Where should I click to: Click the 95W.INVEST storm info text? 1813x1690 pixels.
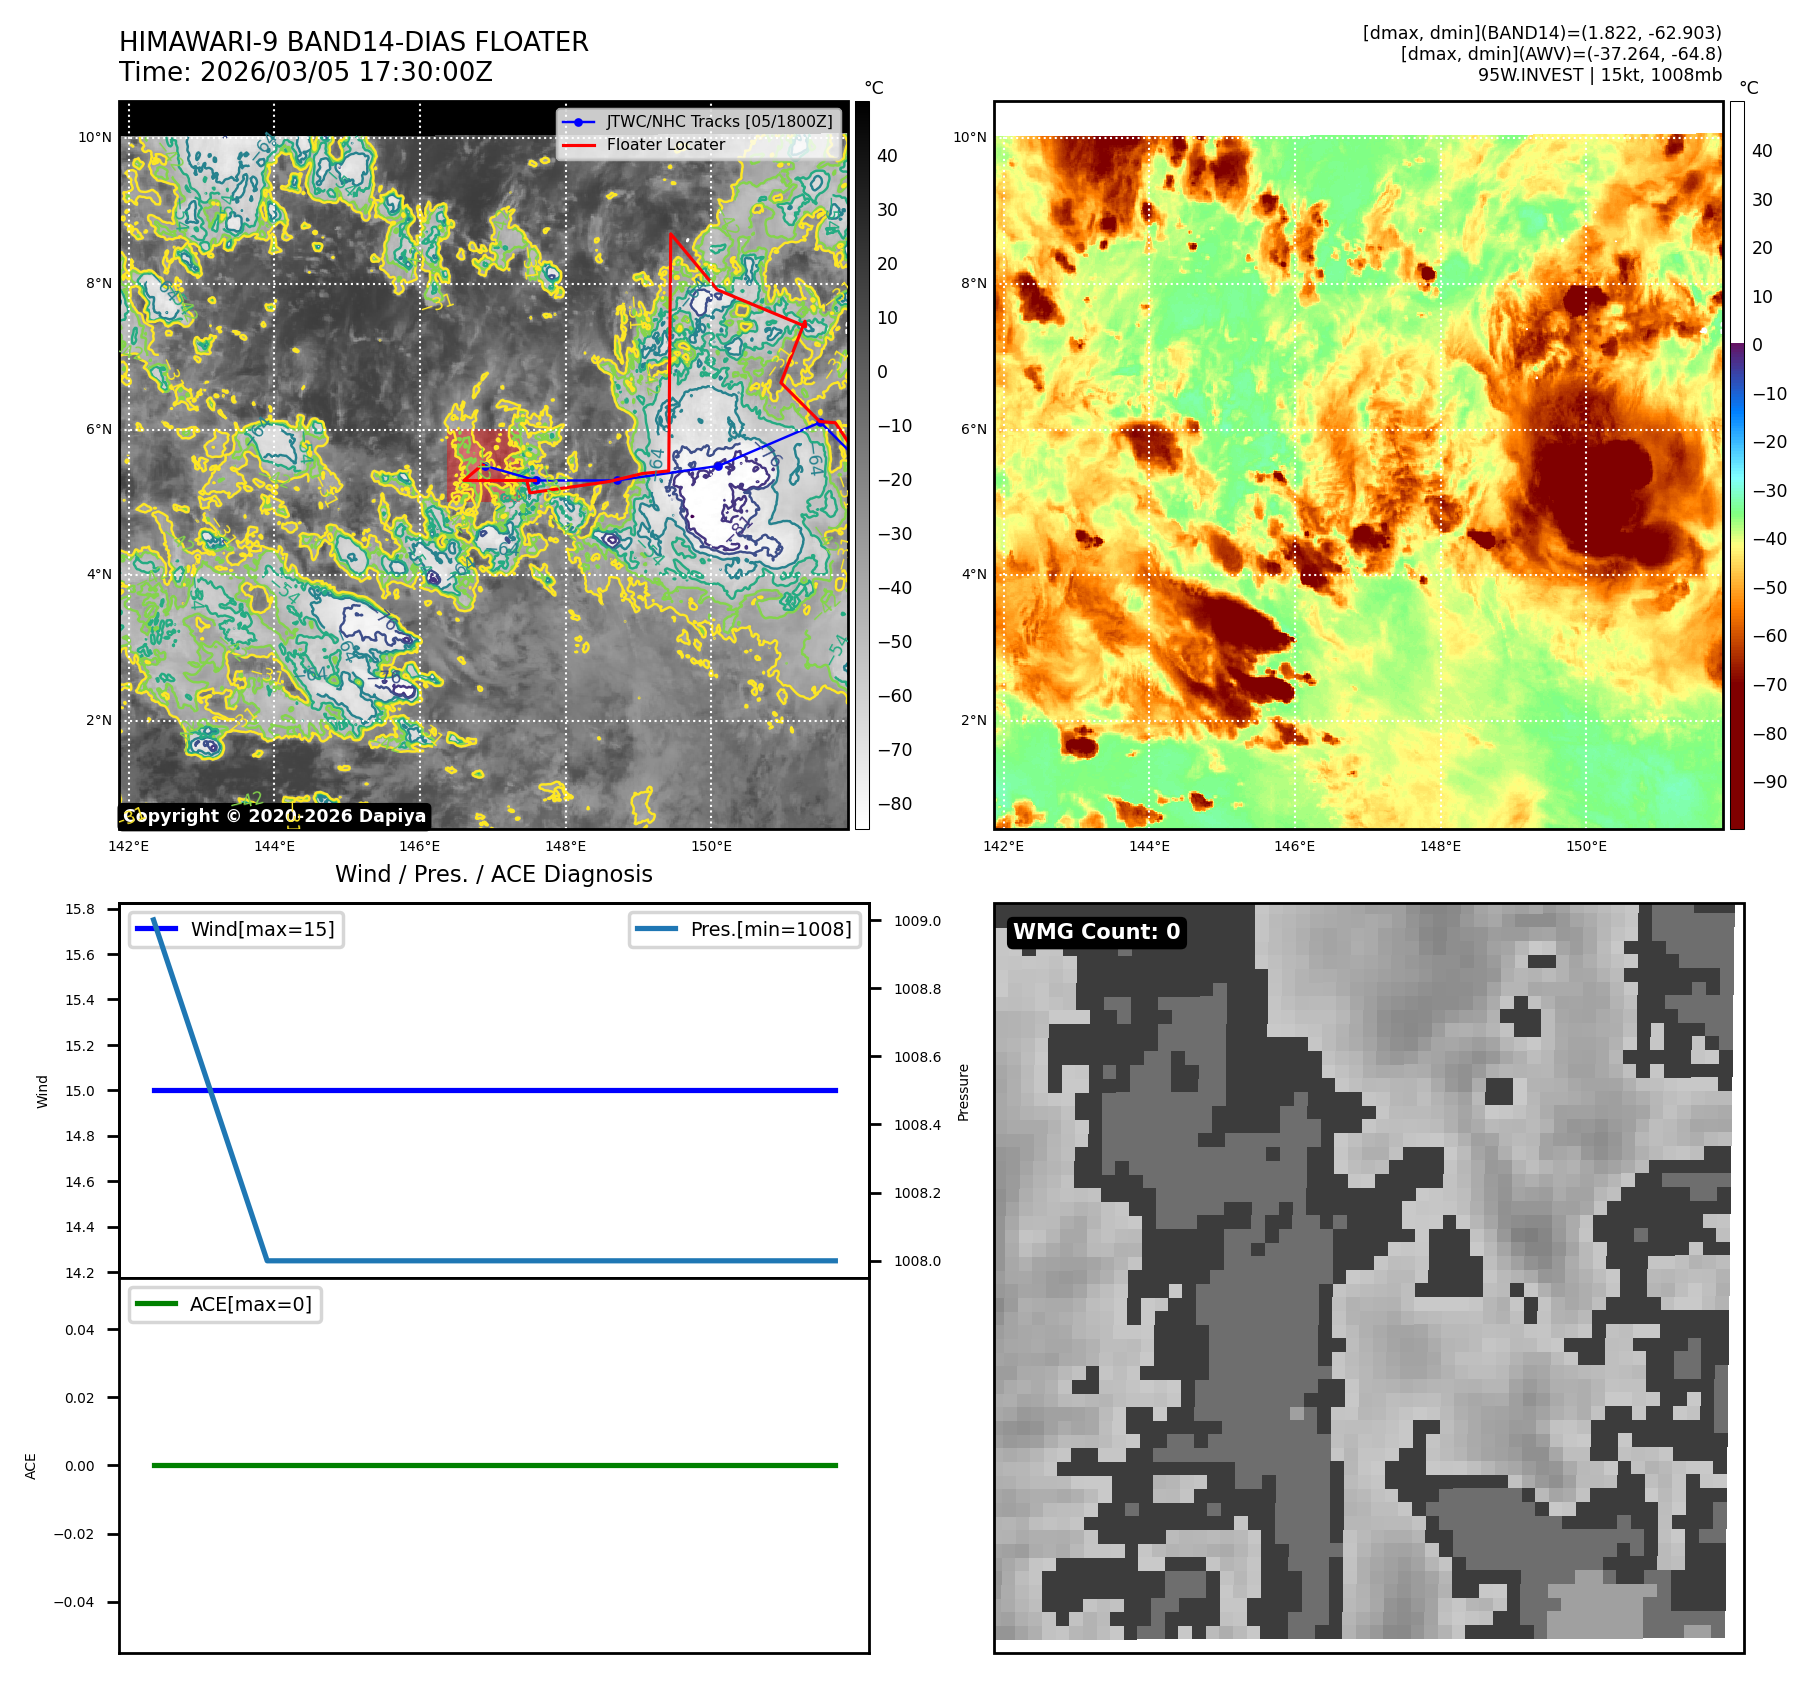1599,75
